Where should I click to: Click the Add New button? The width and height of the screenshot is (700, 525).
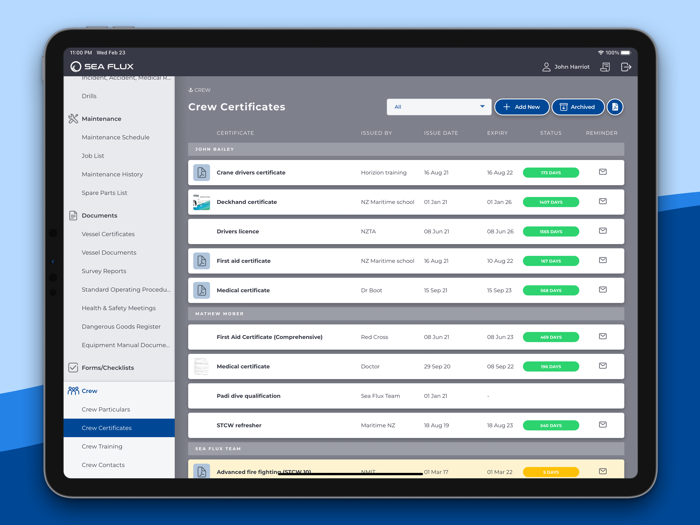pos(521,107)
